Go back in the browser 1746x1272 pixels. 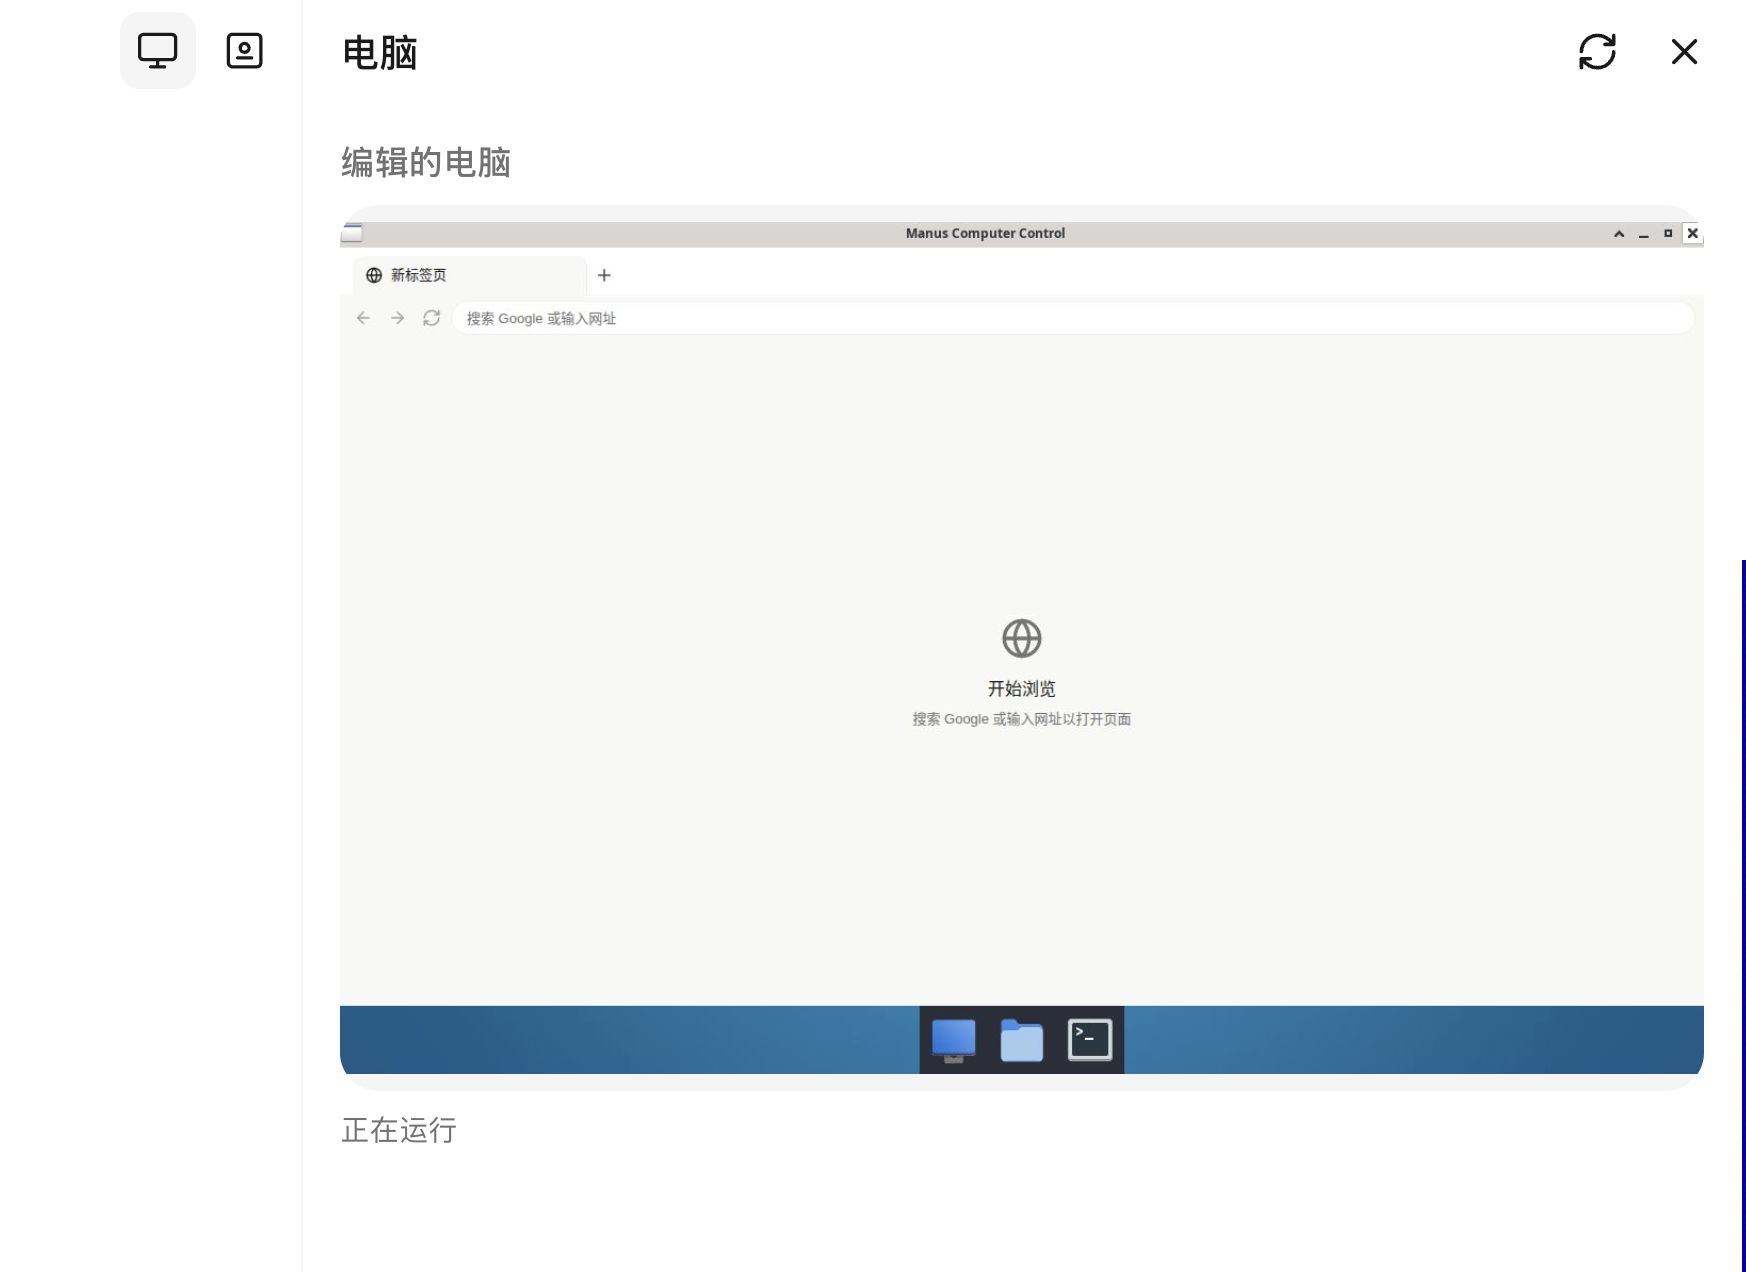(x=363, y=318)
